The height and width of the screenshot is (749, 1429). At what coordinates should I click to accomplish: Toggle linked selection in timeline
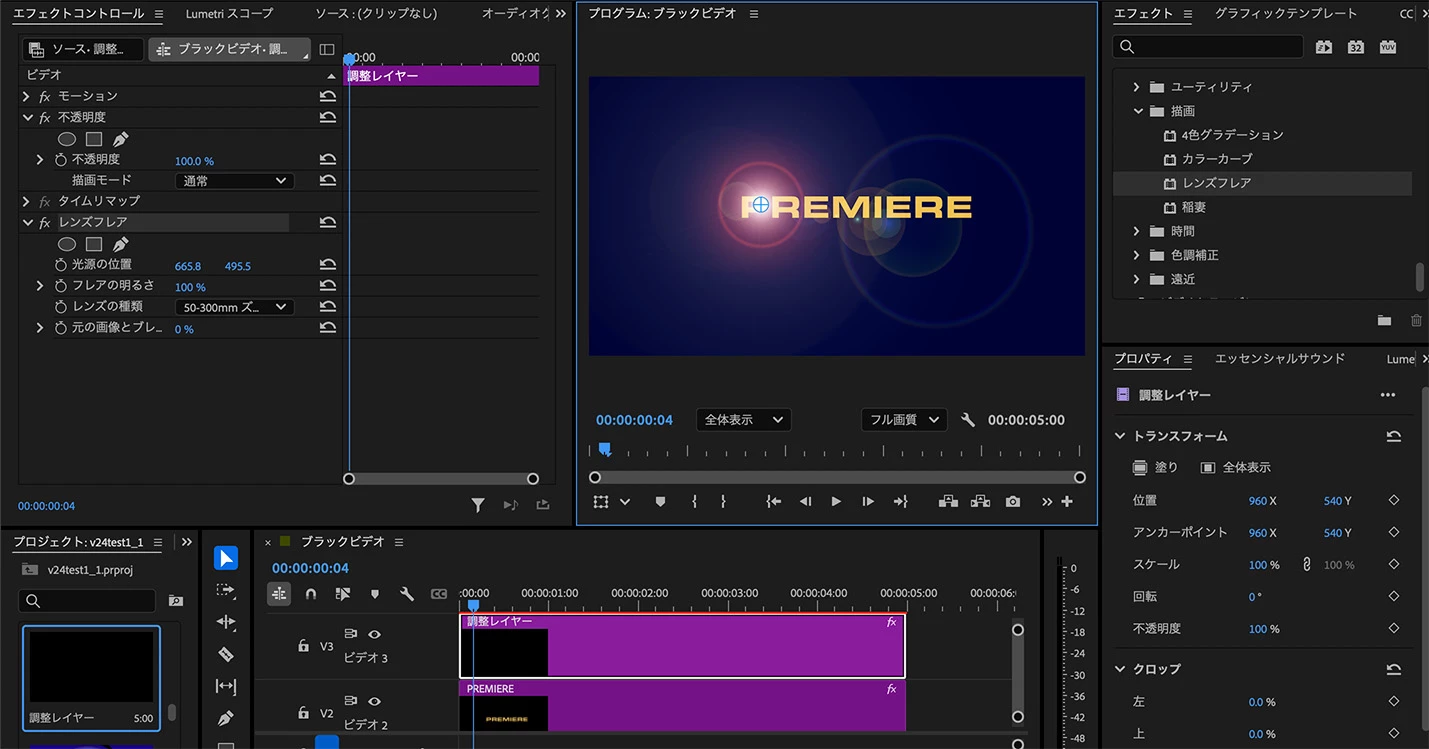click(x=343, y=593)
